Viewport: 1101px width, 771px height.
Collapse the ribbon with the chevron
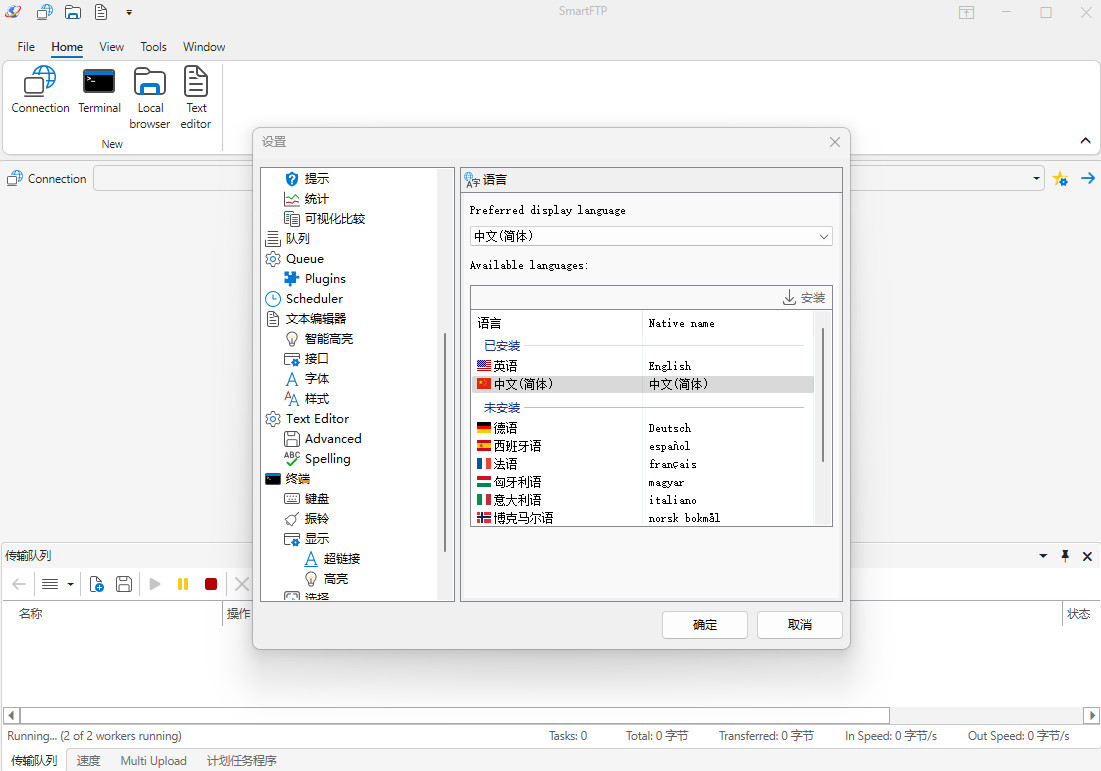(1085, 140)
